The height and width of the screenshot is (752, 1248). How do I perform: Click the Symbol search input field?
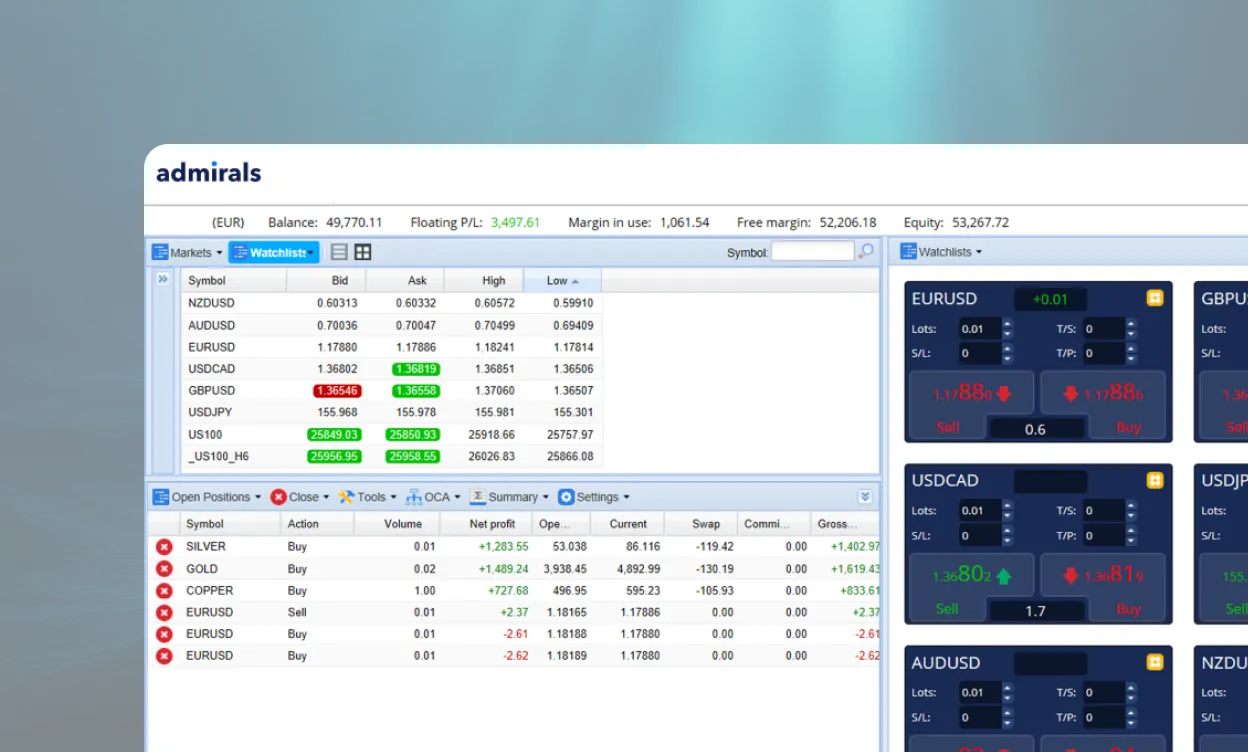[x=812, y=252]
